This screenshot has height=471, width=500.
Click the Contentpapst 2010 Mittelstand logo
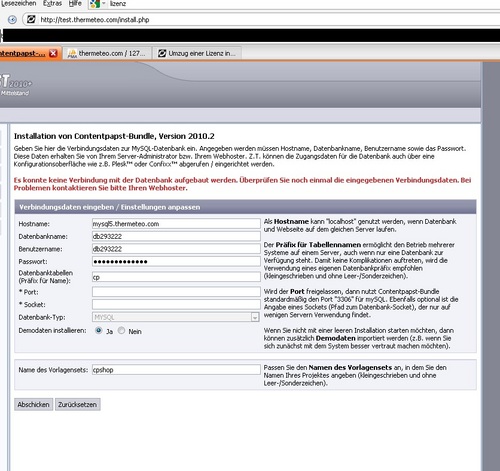tap(15, 85)
